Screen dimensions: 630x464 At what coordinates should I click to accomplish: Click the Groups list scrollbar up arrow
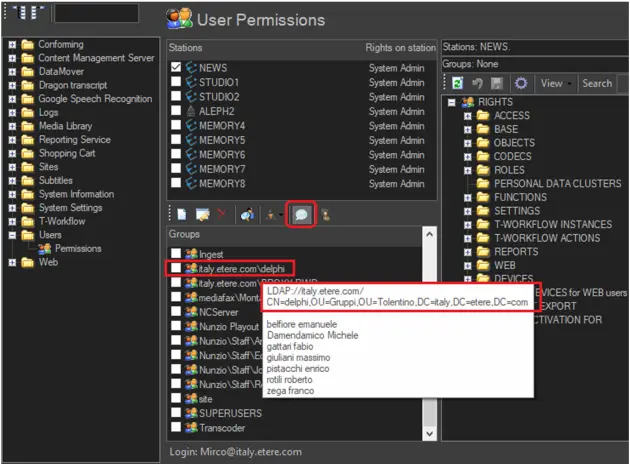pyautogui.click(x=430, y=235)
